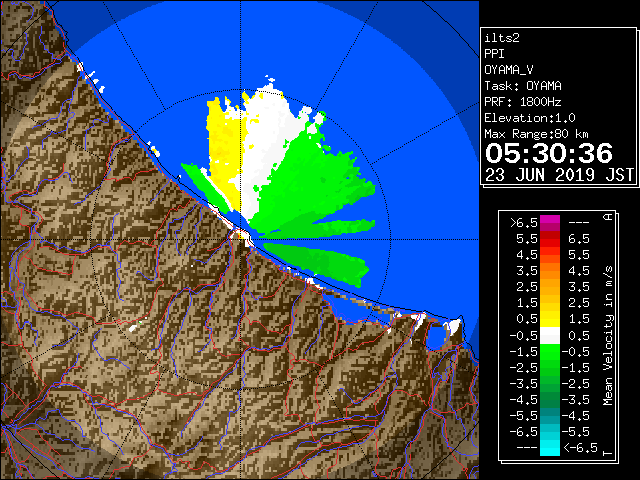Click the '>6.5' legend label
Image resolution: width=640 pixels, height=480 pixels.
click(x=524, y=223)
